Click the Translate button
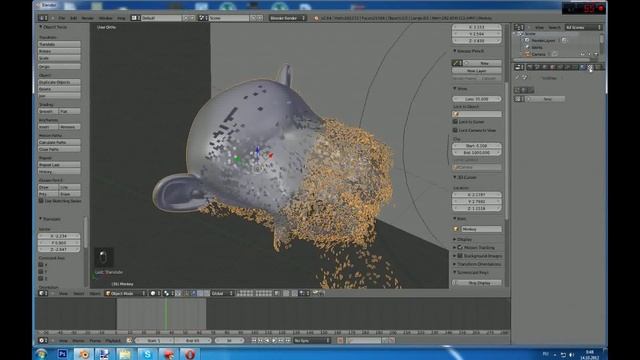 [59, 44]
